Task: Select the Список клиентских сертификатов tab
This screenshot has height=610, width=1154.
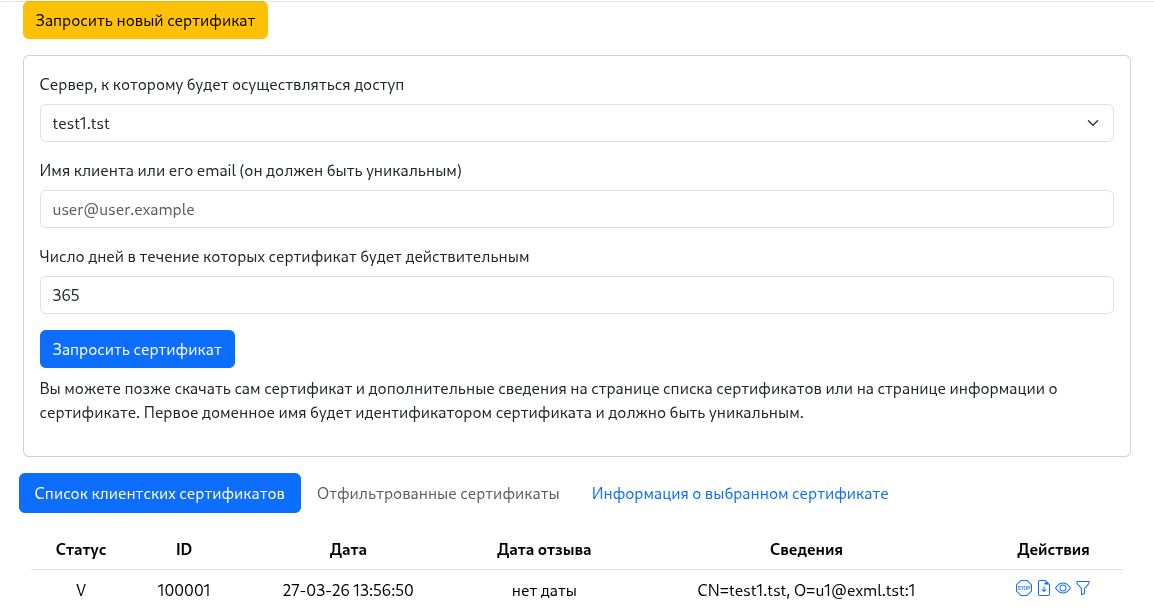Action: tap(159, 492)
